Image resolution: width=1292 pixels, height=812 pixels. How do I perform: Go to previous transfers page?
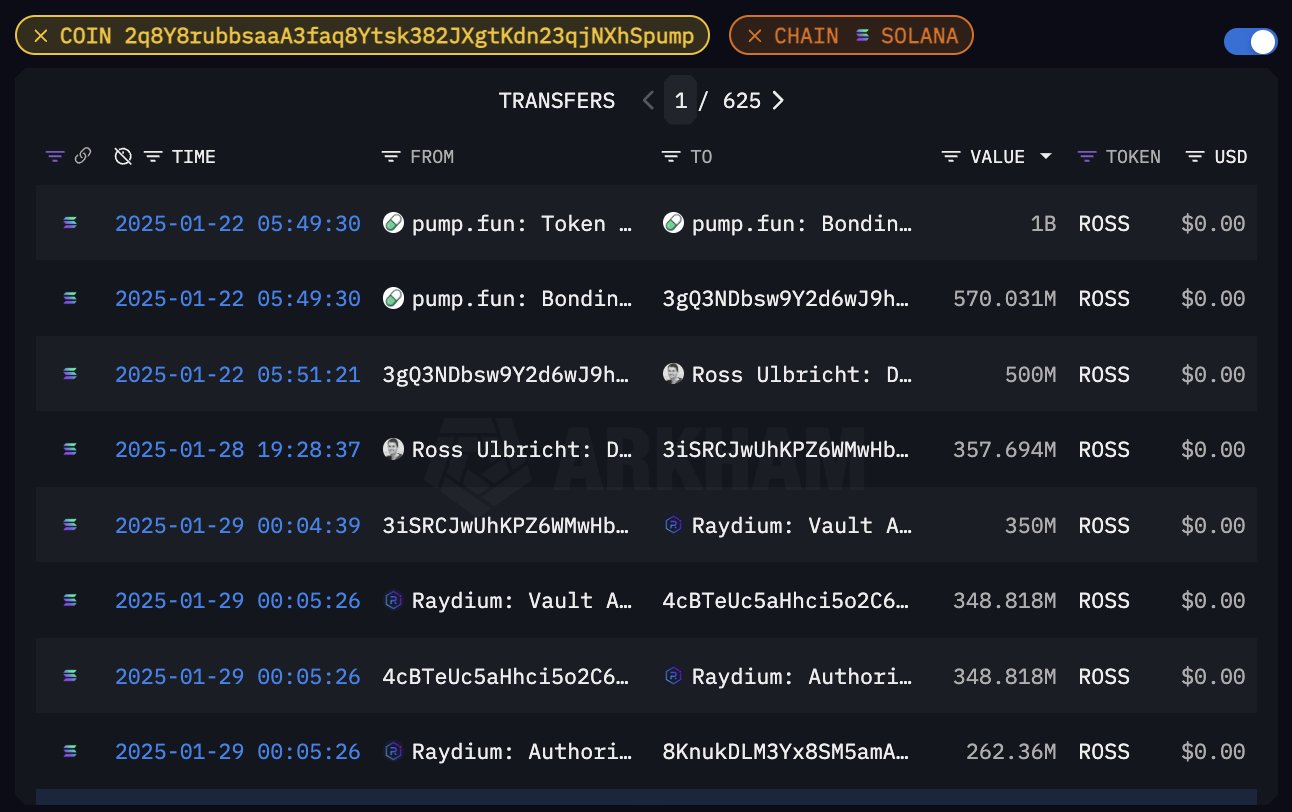pos(648,101)
